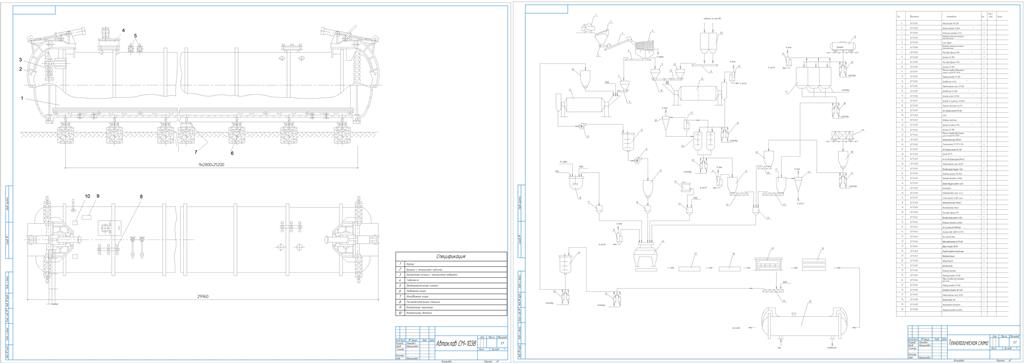Screen dimensions: 1024x363
Task: Click the Спецификация table header
Action: click(x=451, y=257)
